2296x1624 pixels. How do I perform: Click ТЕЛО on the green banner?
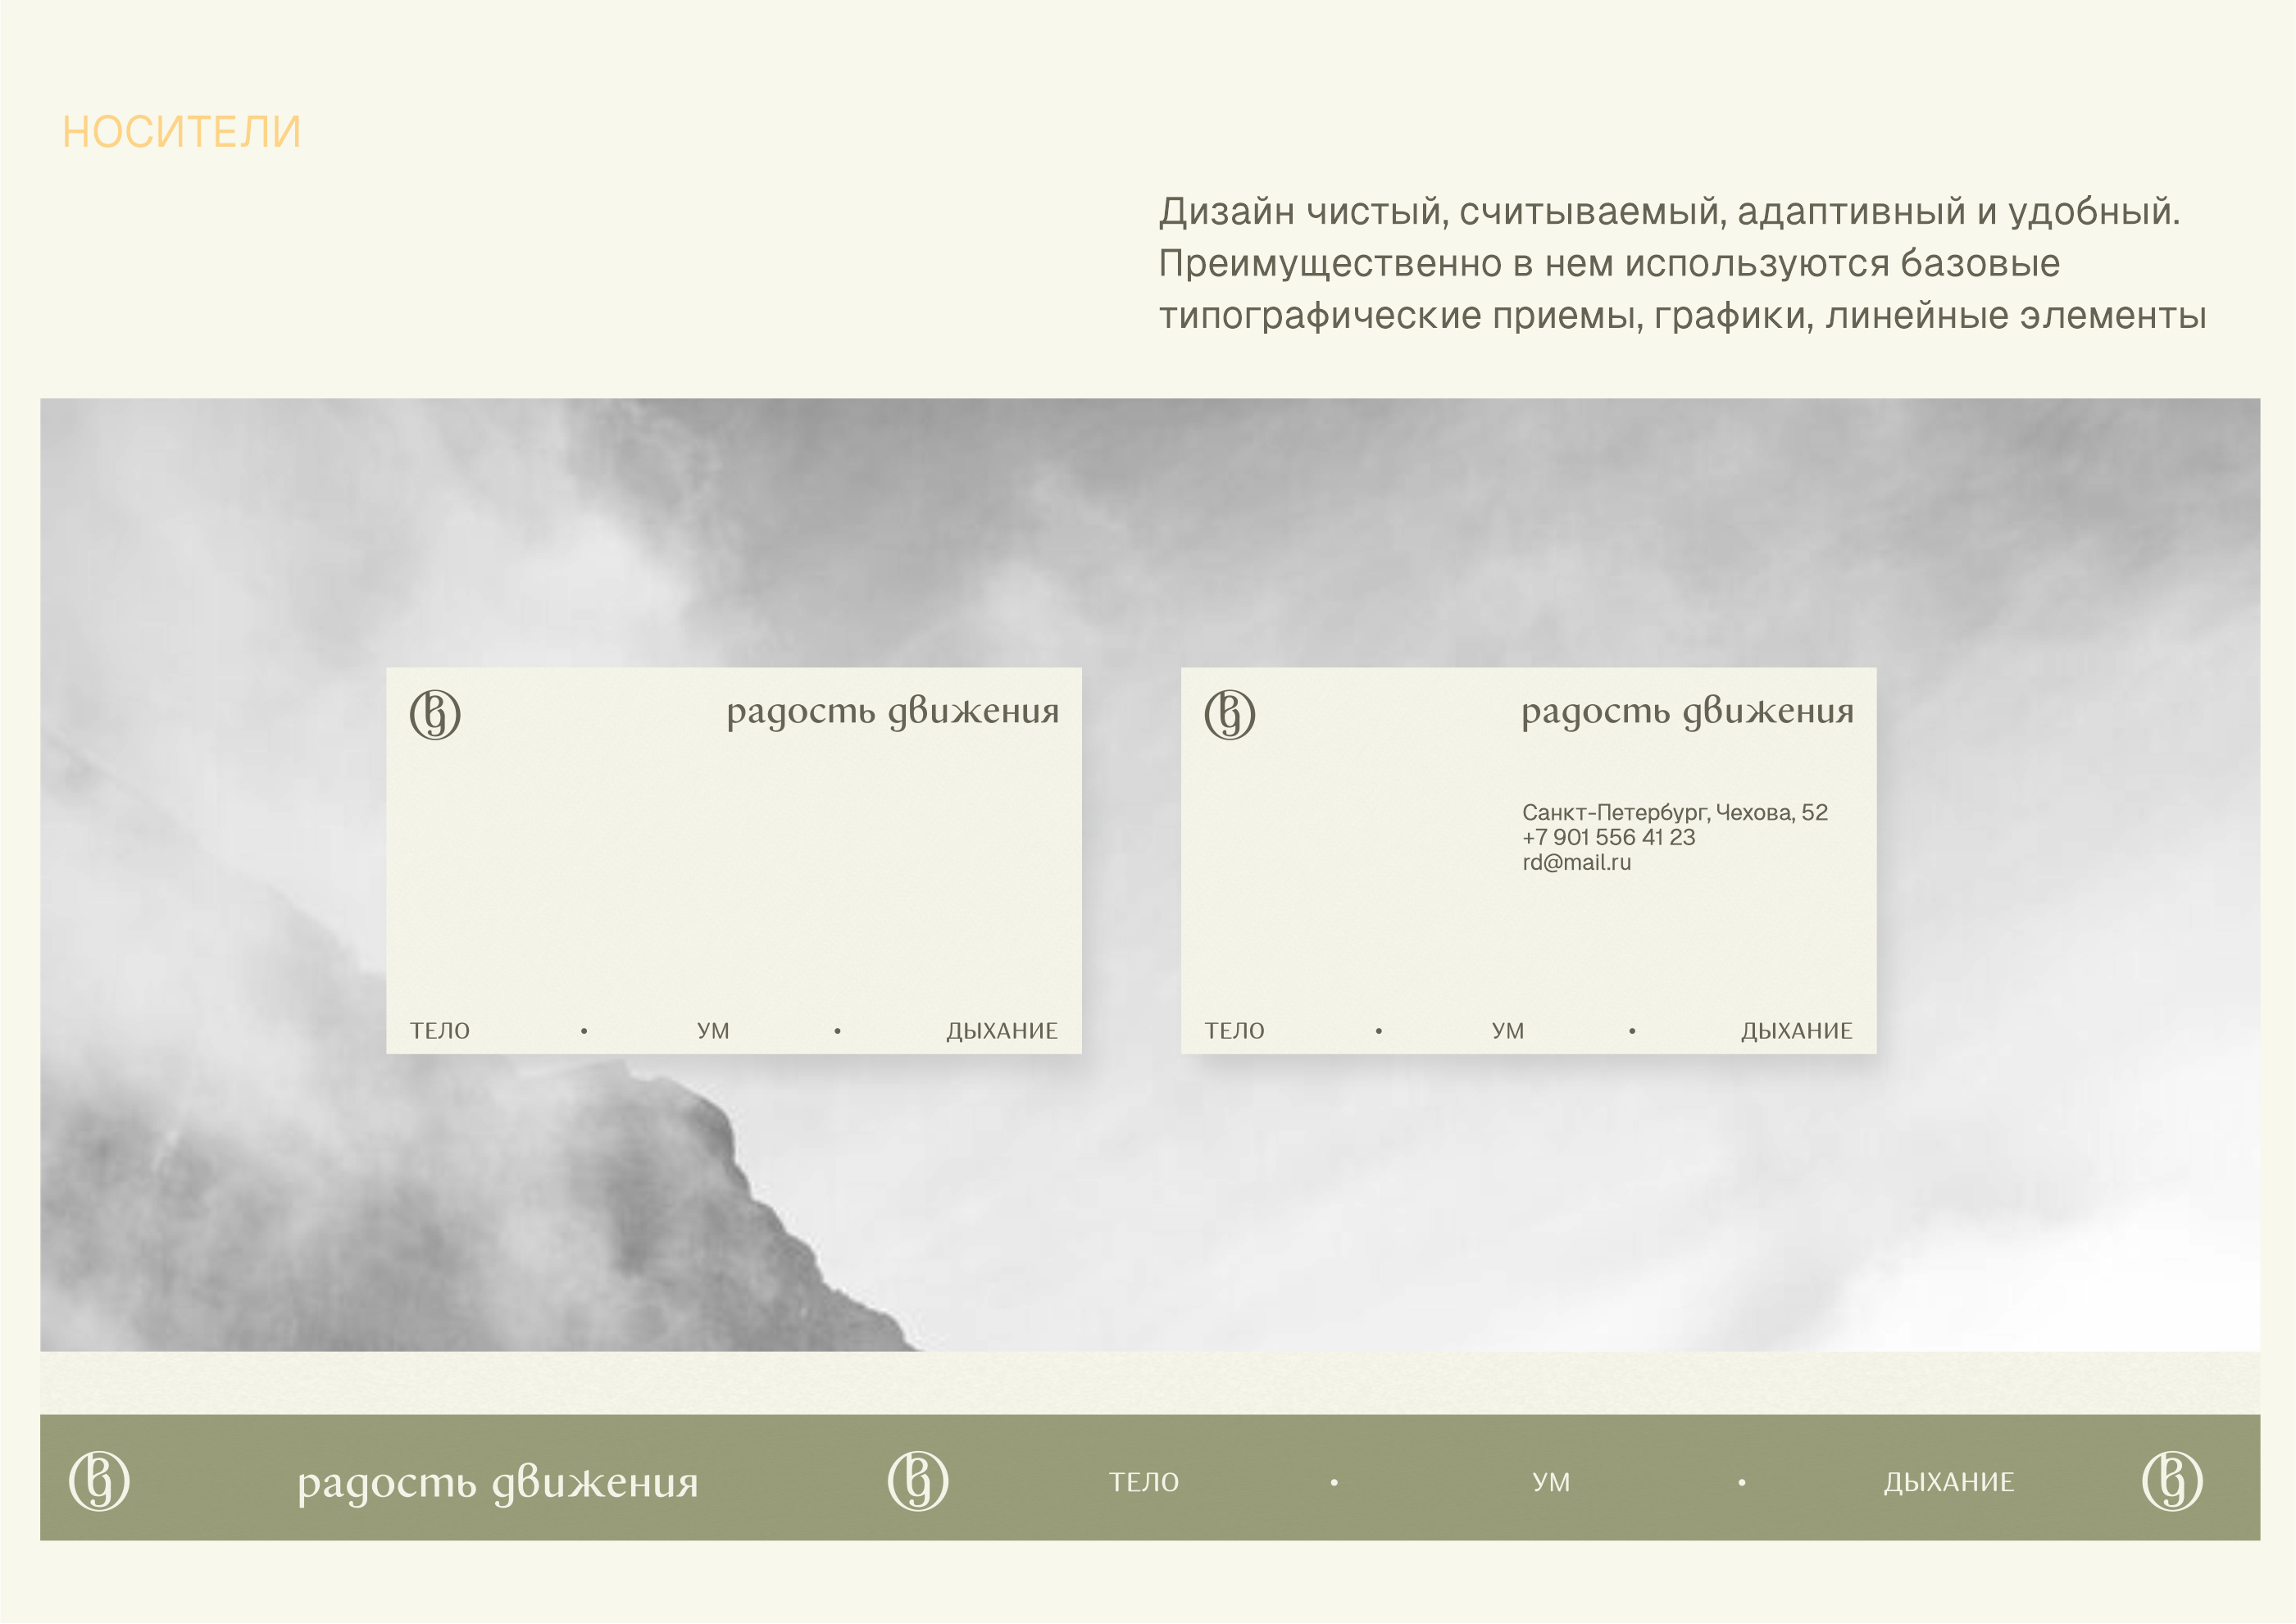1144,1483
